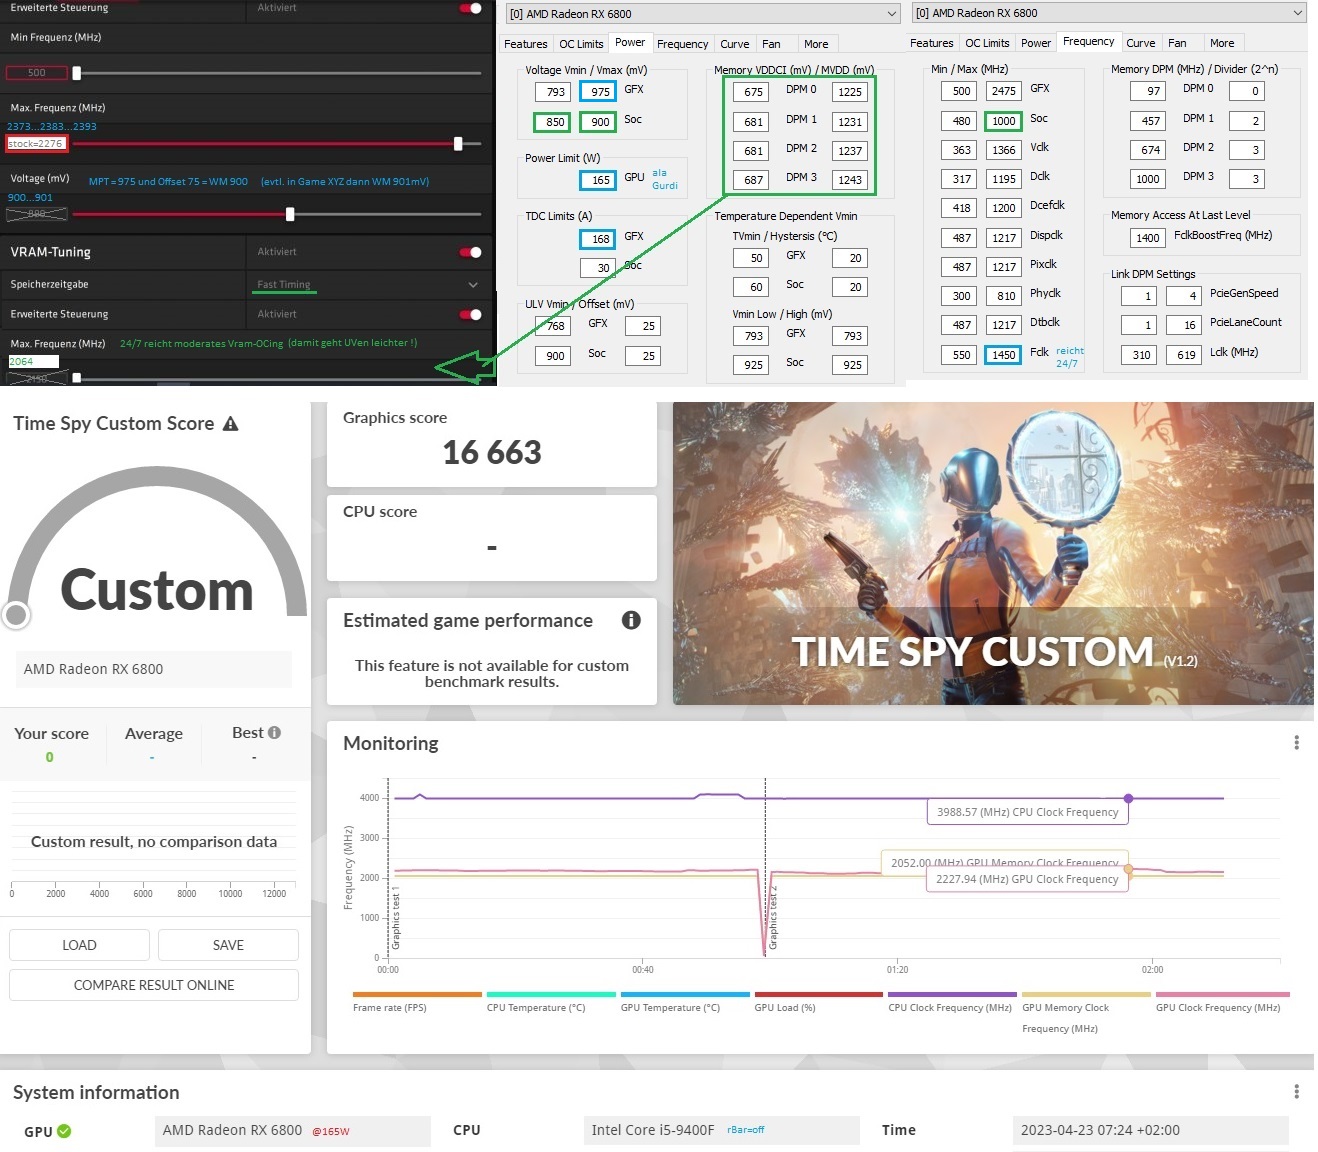Toggle Frame rate (FPS) legend in Monitoring chart

[417, 1001]
